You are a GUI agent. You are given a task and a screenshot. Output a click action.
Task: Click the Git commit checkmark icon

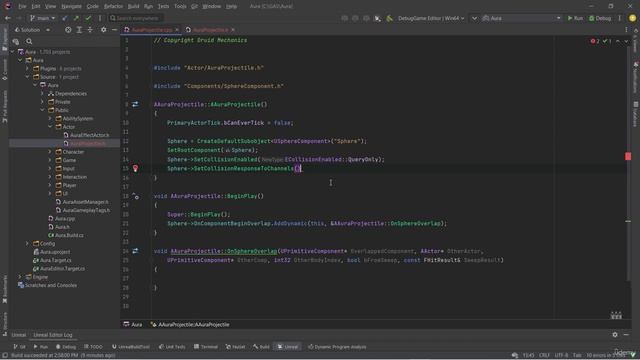(88, 18)
